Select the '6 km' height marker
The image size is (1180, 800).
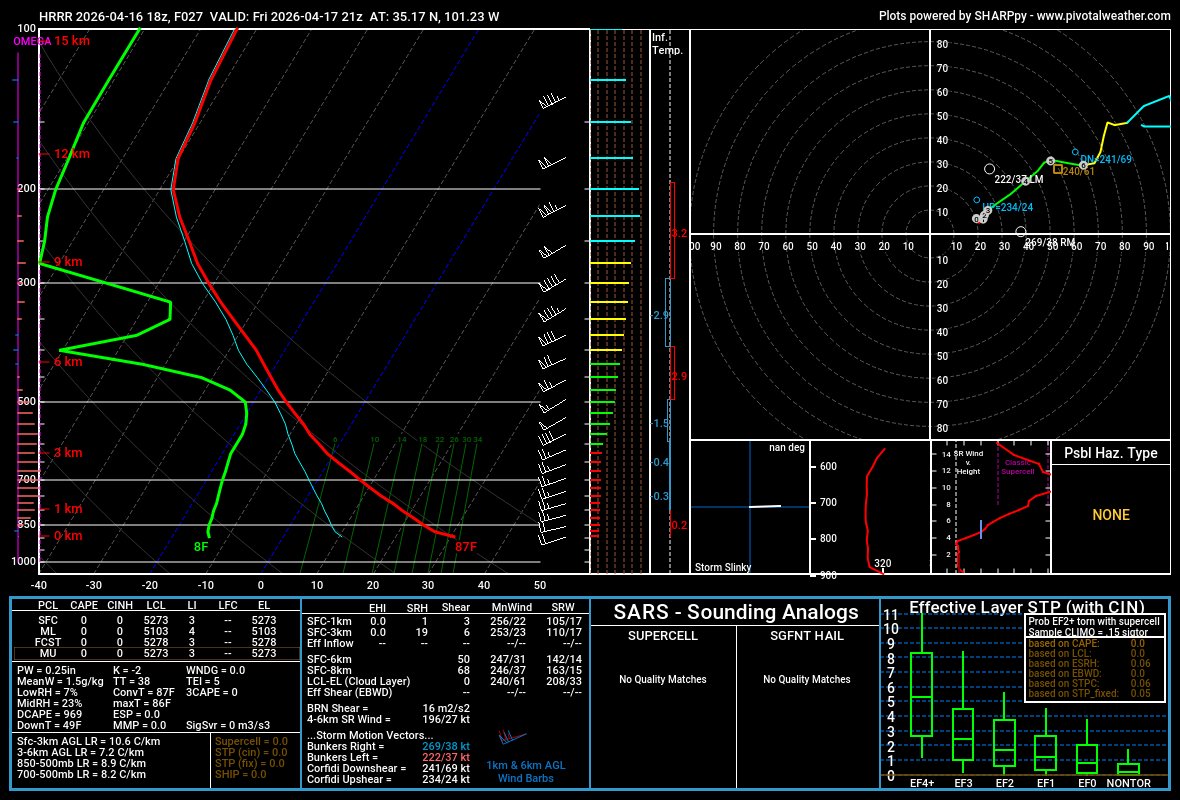68,361
